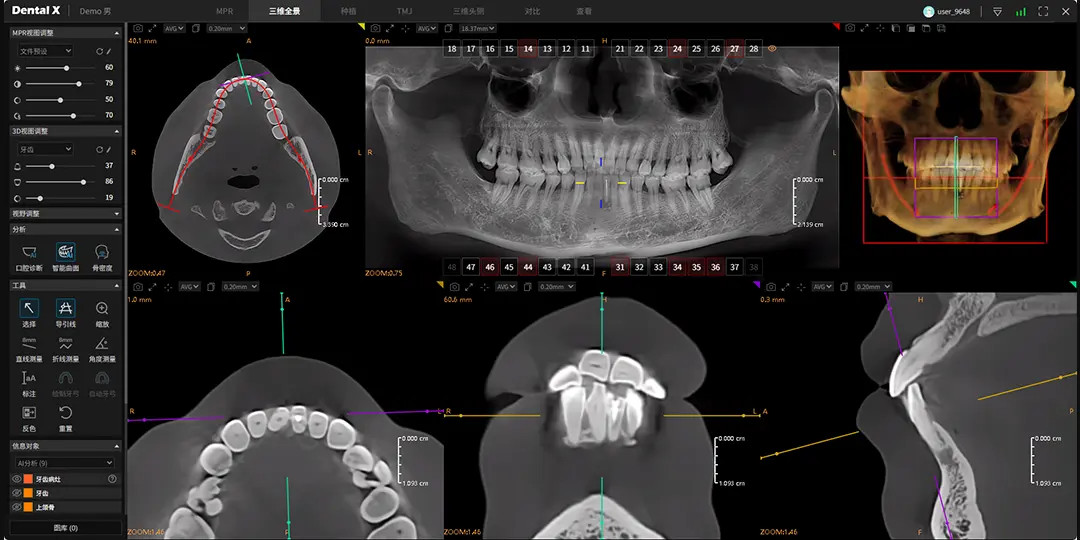Open the AI分析 (9) dropdown
The height and width of the screenshot is (540, 1080).
click(x=61, y=463)
